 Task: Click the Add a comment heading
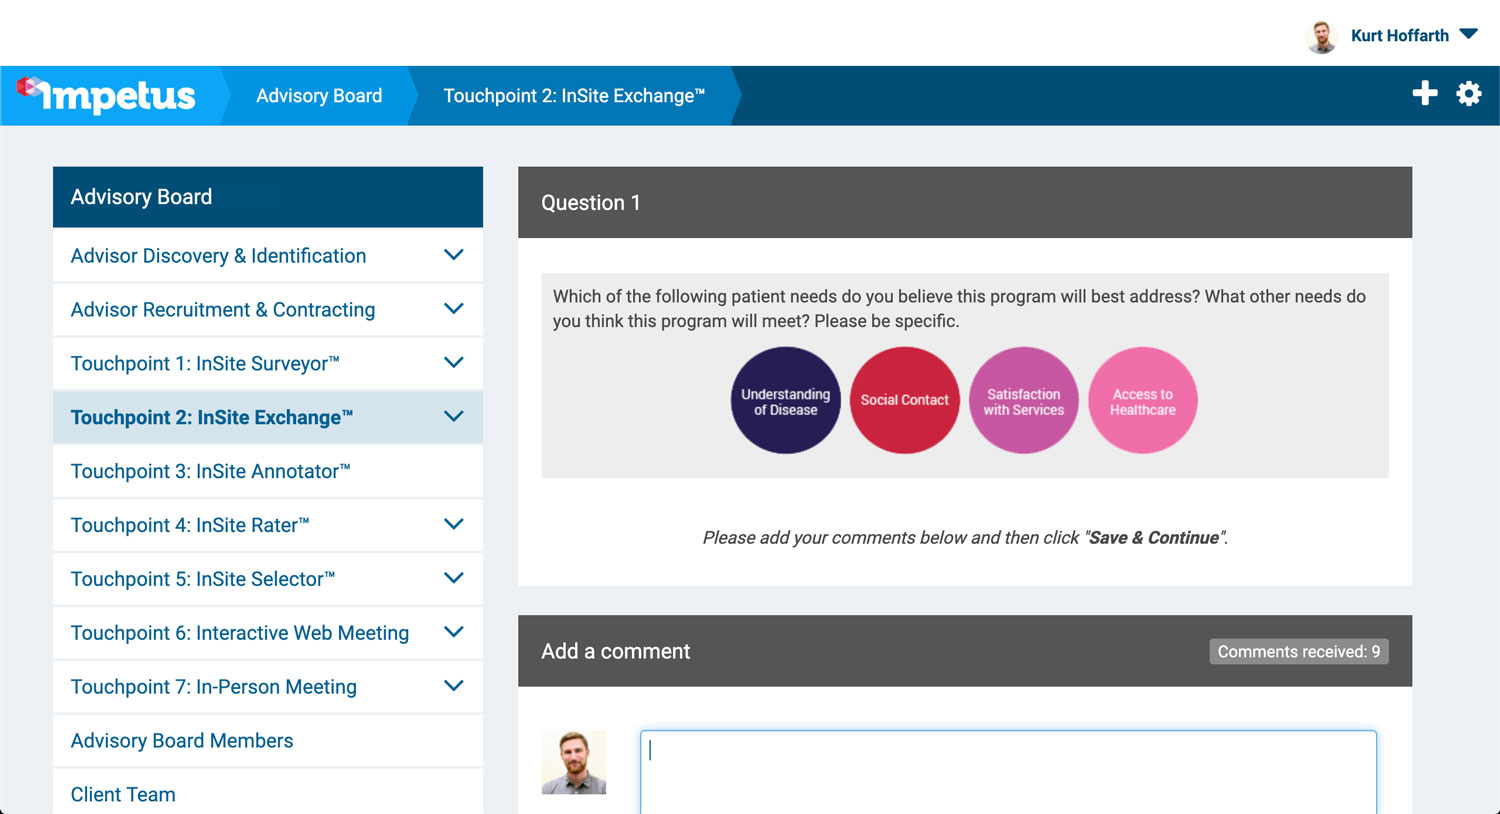[616, 652]
